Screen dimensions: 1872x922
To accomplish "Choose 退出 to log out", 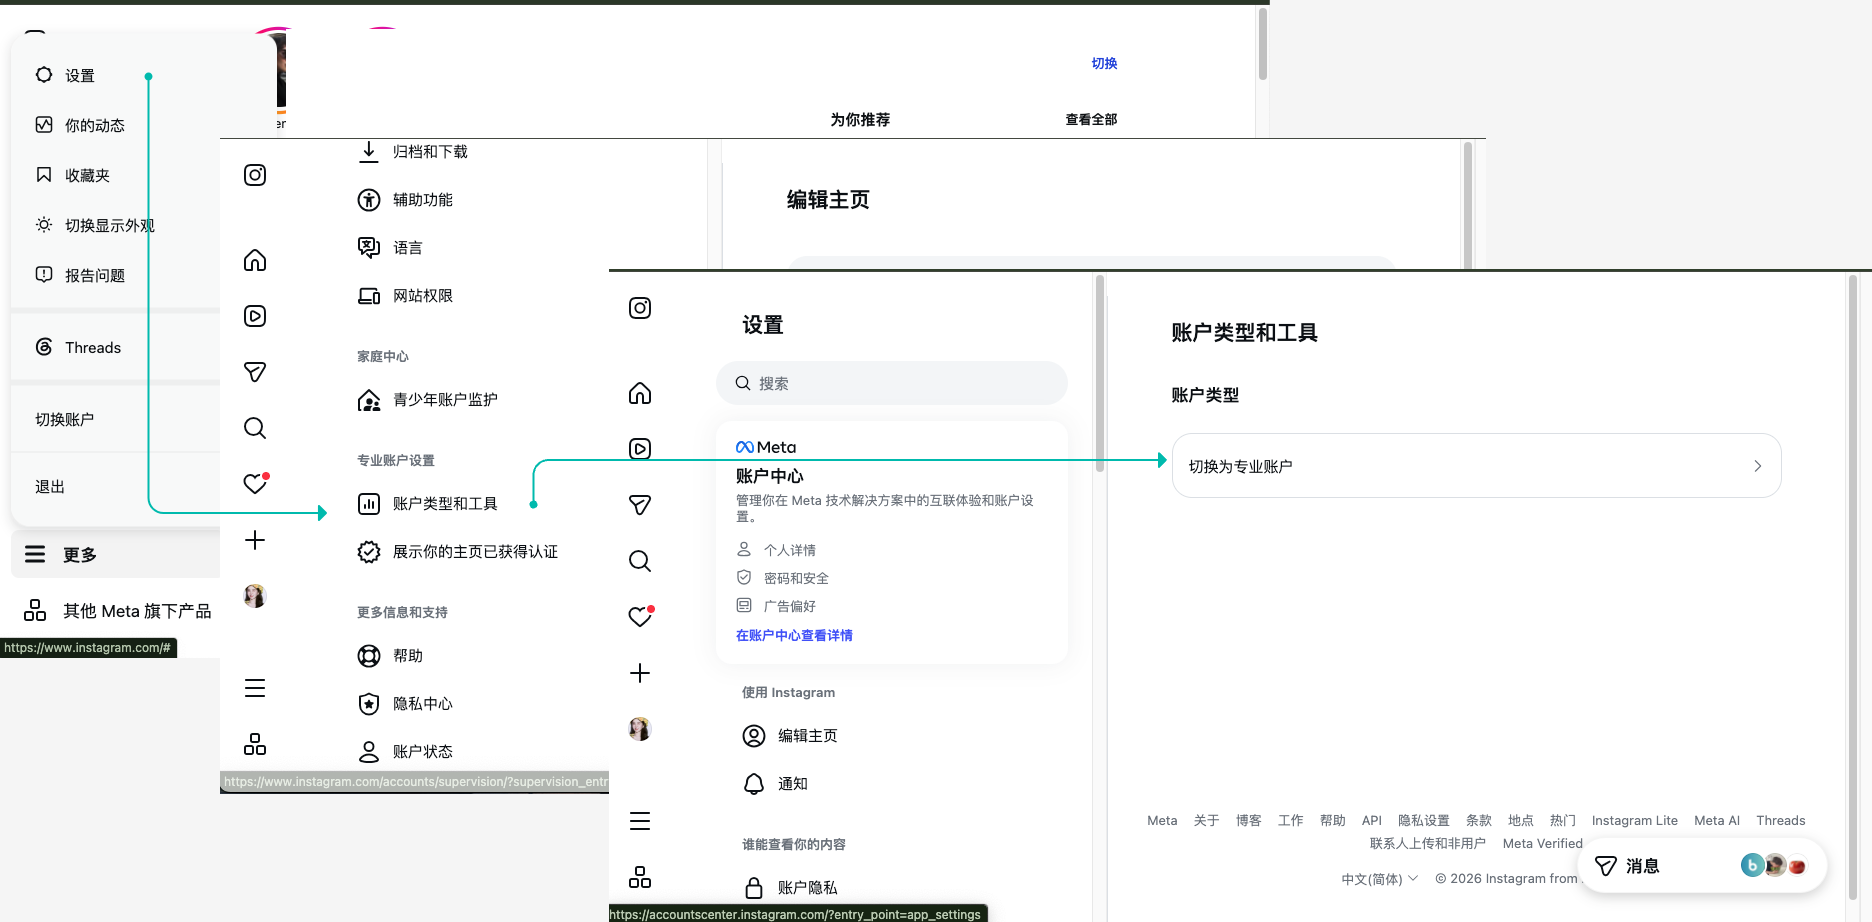I will click(x=50, y=486).
